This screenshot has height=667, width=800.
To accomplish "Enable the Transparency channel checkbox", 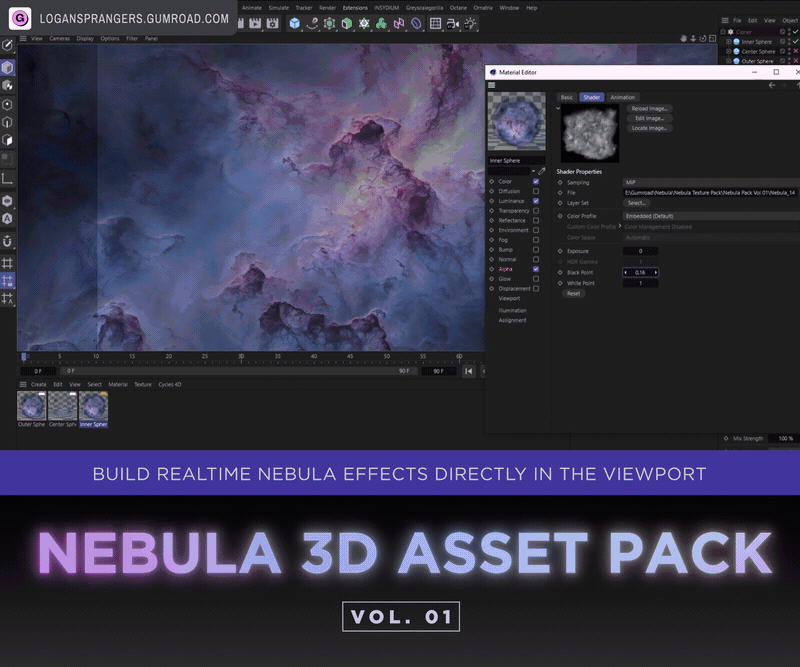I will coord(536,210).
